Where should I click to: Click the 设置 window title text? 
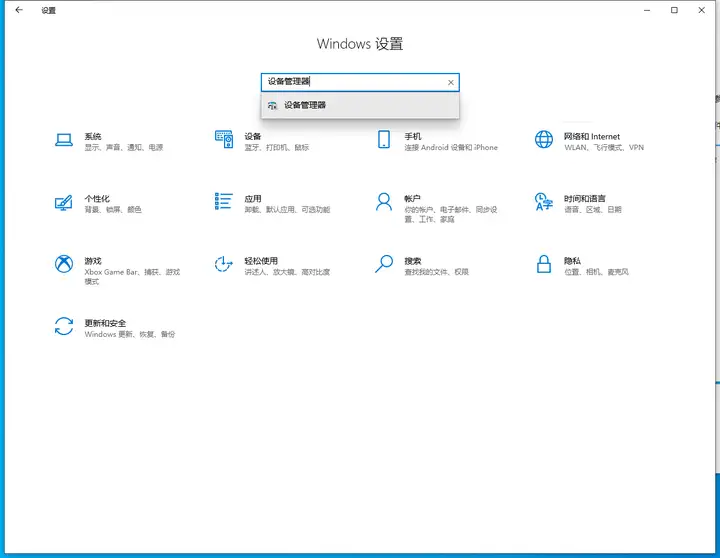48,10
